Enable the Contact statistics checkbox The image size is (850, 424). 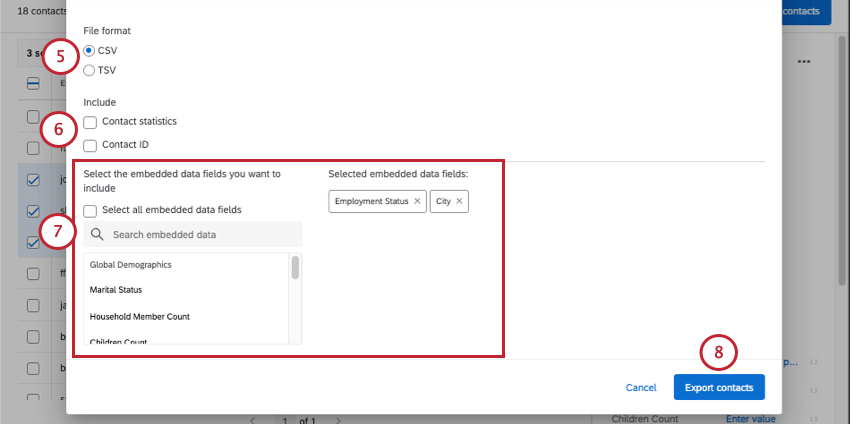[x=90, y=123]
